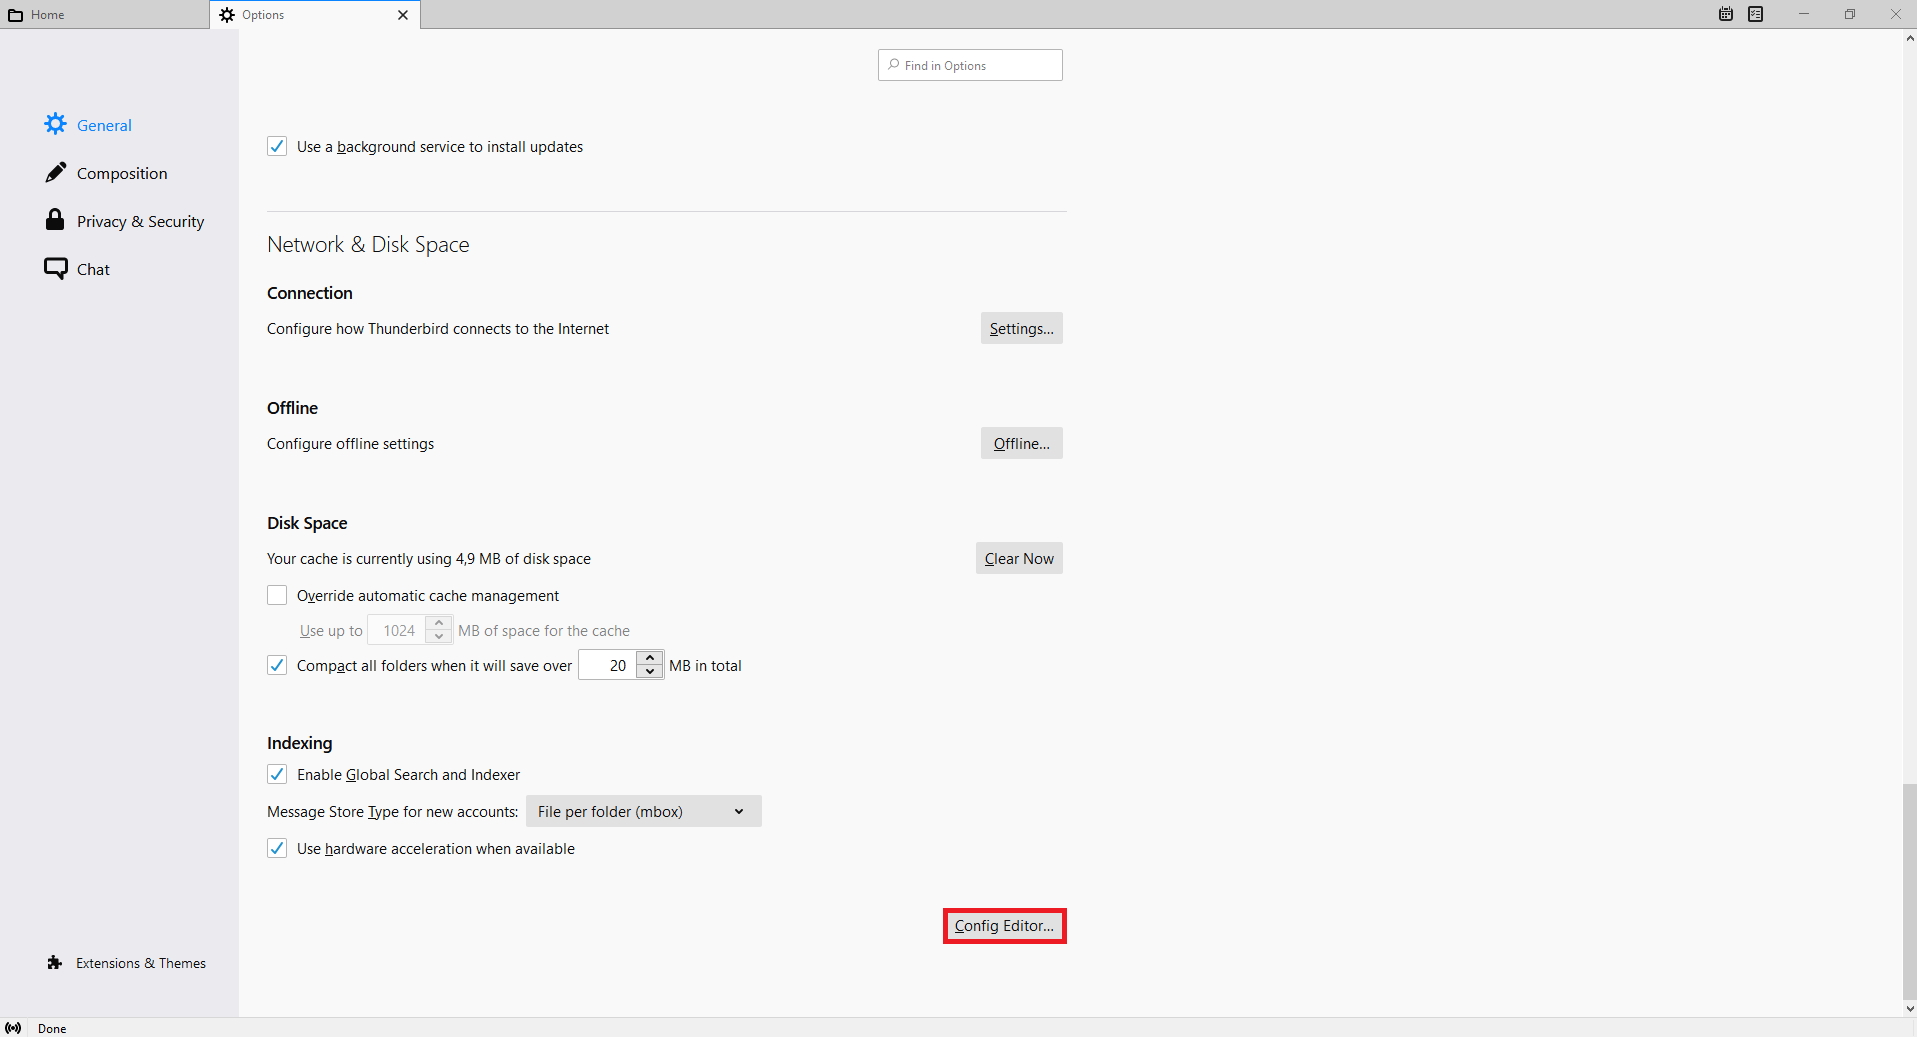Close the Options tab
This screenshot has width=1917, height=1037.
(x=403, y=15)
